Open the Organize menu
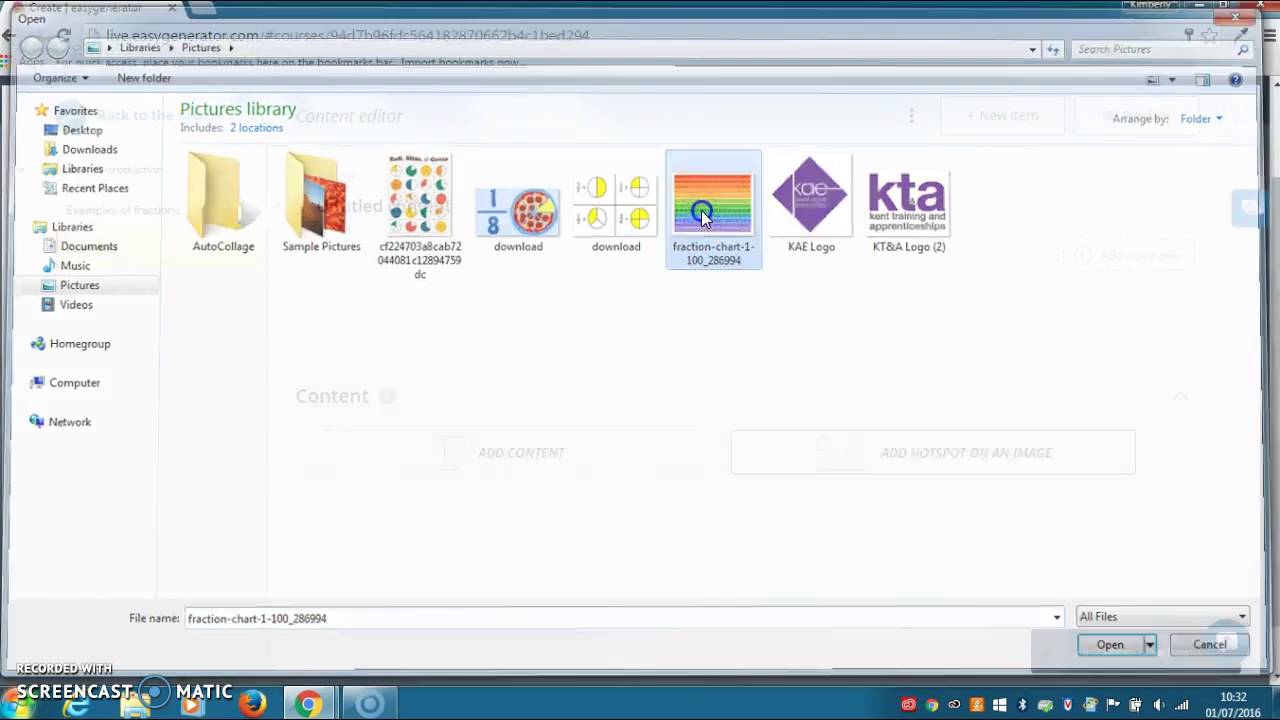1280x720 pixels. (x=60, y=78)
